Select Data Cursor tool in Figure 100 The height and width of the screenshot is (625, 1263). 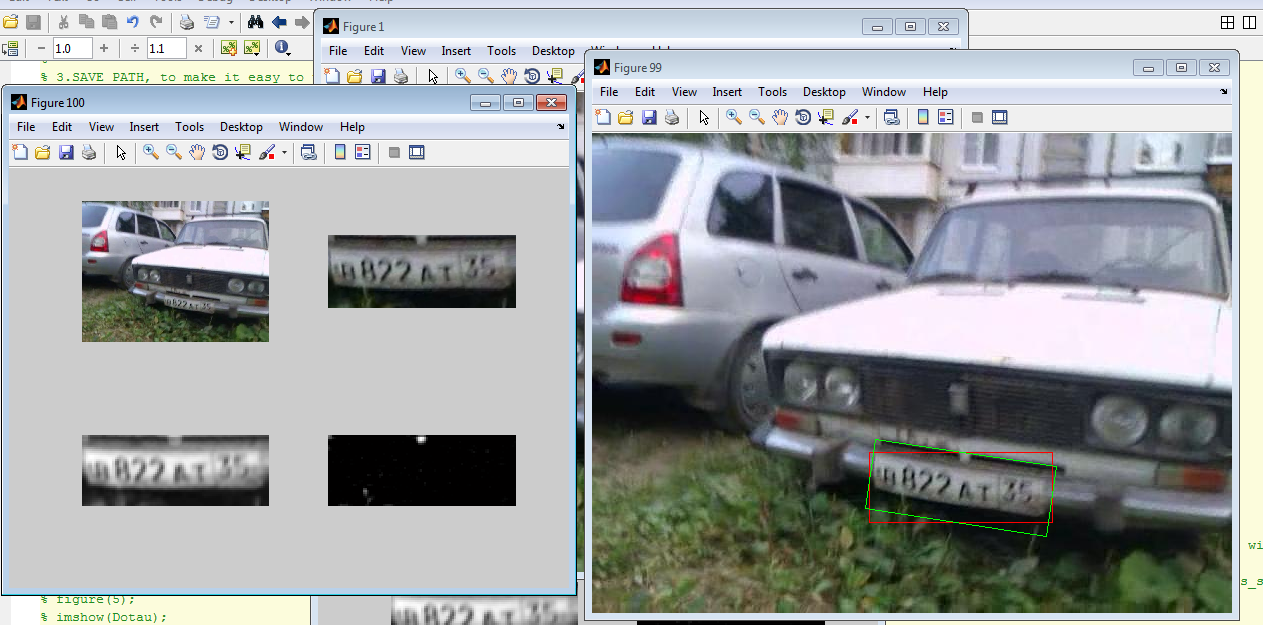pyautogui.click(x=243, y=153)
